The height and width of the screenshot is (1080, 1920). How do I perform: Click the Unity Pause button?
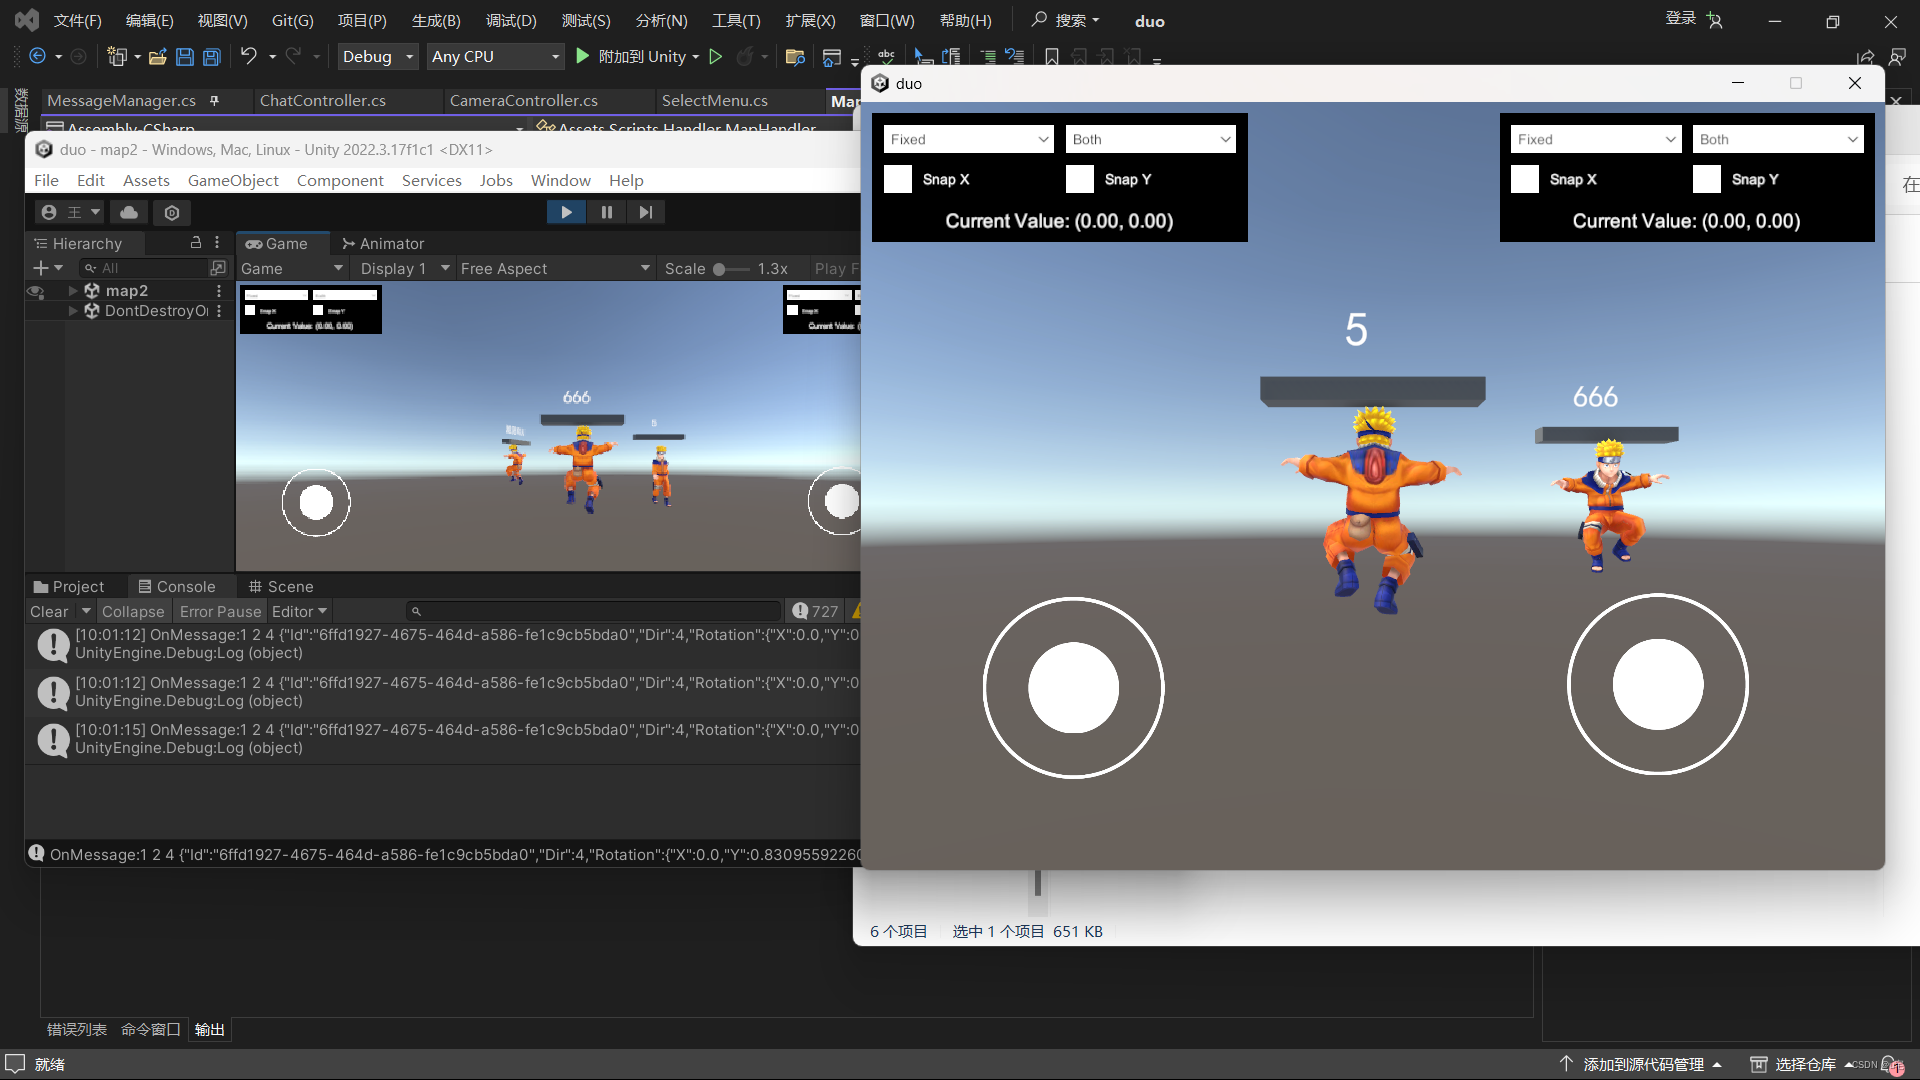pos(606,212)
